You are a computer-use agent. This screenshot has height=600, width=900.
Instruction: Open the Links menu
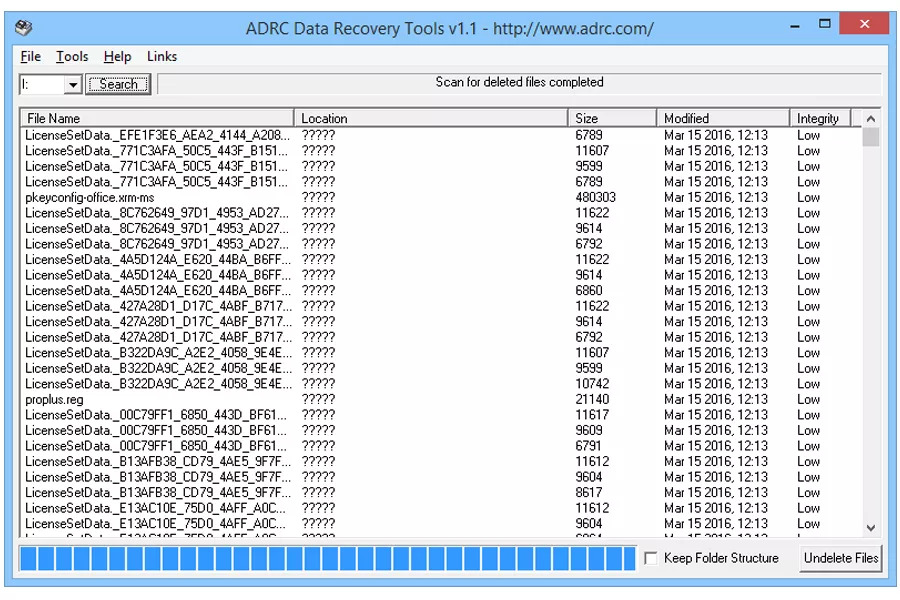(x=162, y=57)
